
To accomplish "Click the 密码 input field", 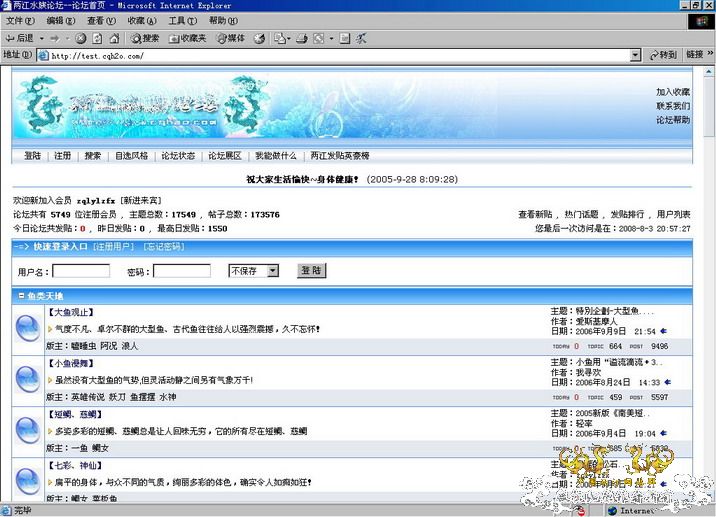I will [x=182, y=271].
